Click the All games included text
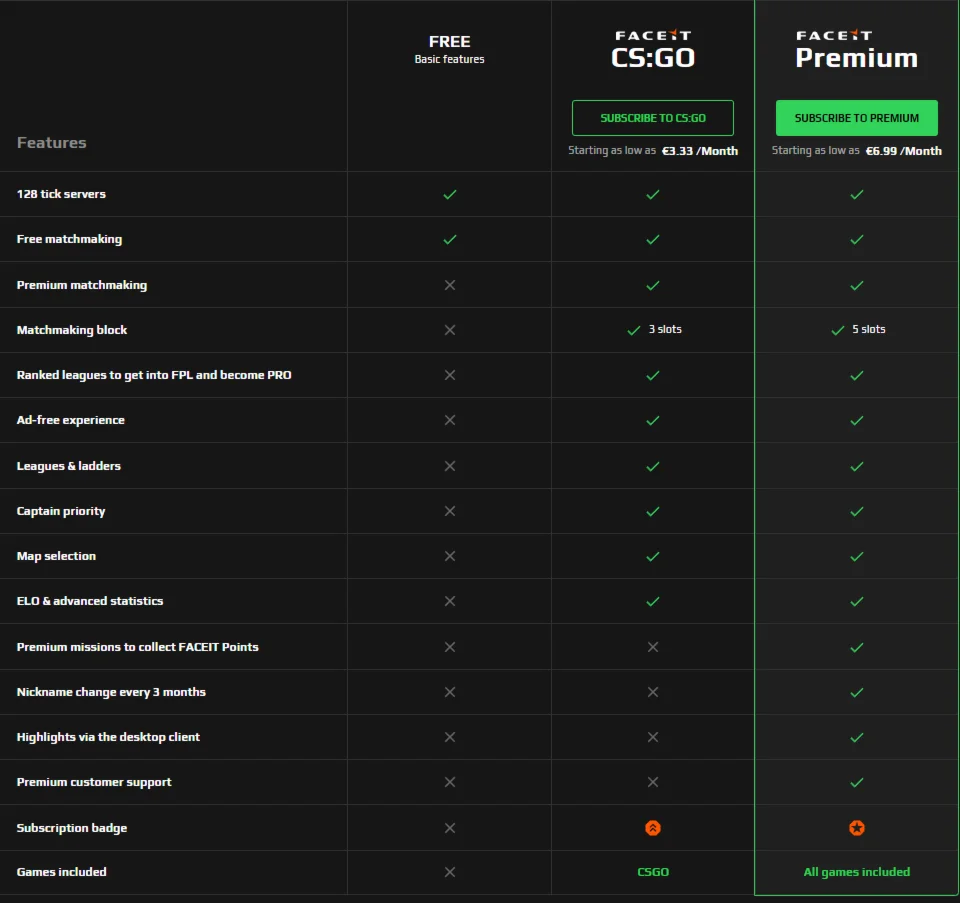960x903 pixels. pyautogui.click(x=857, y=872)
